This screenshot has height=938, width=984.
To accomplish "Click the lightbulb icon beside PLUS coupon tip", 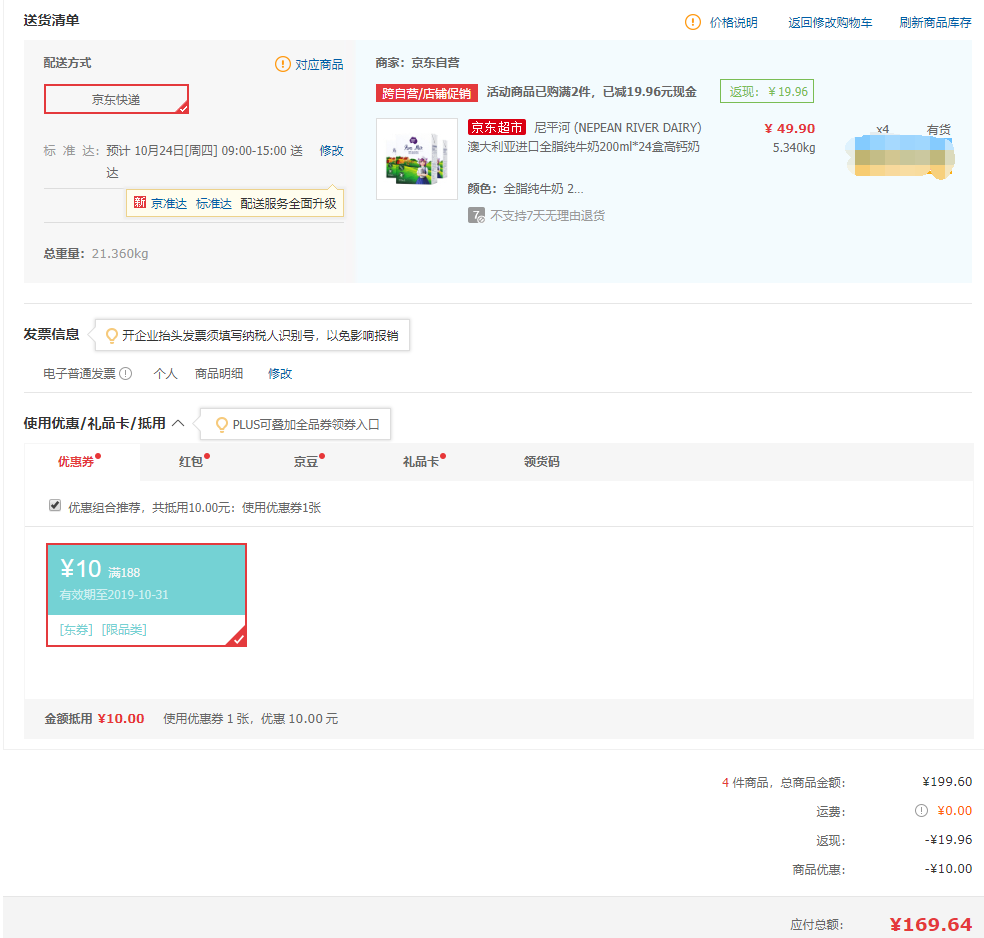I will (222, 425).
